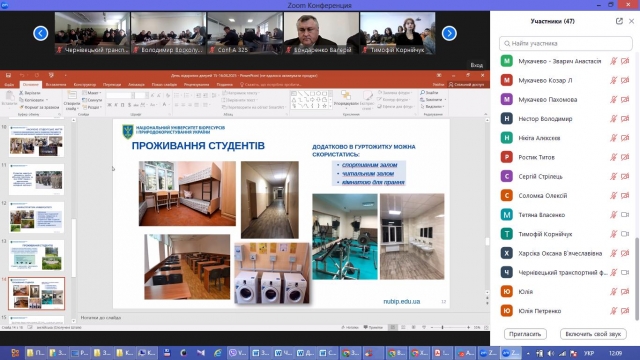640x360 pixels.
Task: Click the undo icon in PowerPoint title bar
Action: coord(22,75)
